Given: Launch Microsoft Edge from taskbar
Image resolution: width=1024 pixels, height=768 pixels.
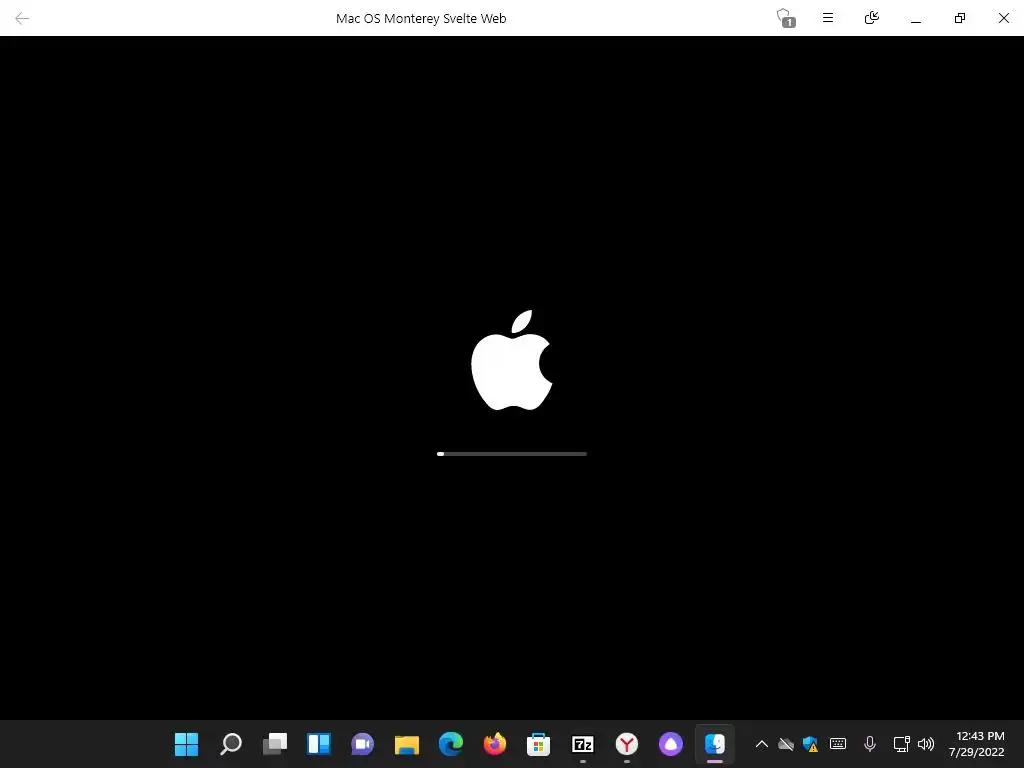Looking at the screenshot, I should tap(451, 744).
